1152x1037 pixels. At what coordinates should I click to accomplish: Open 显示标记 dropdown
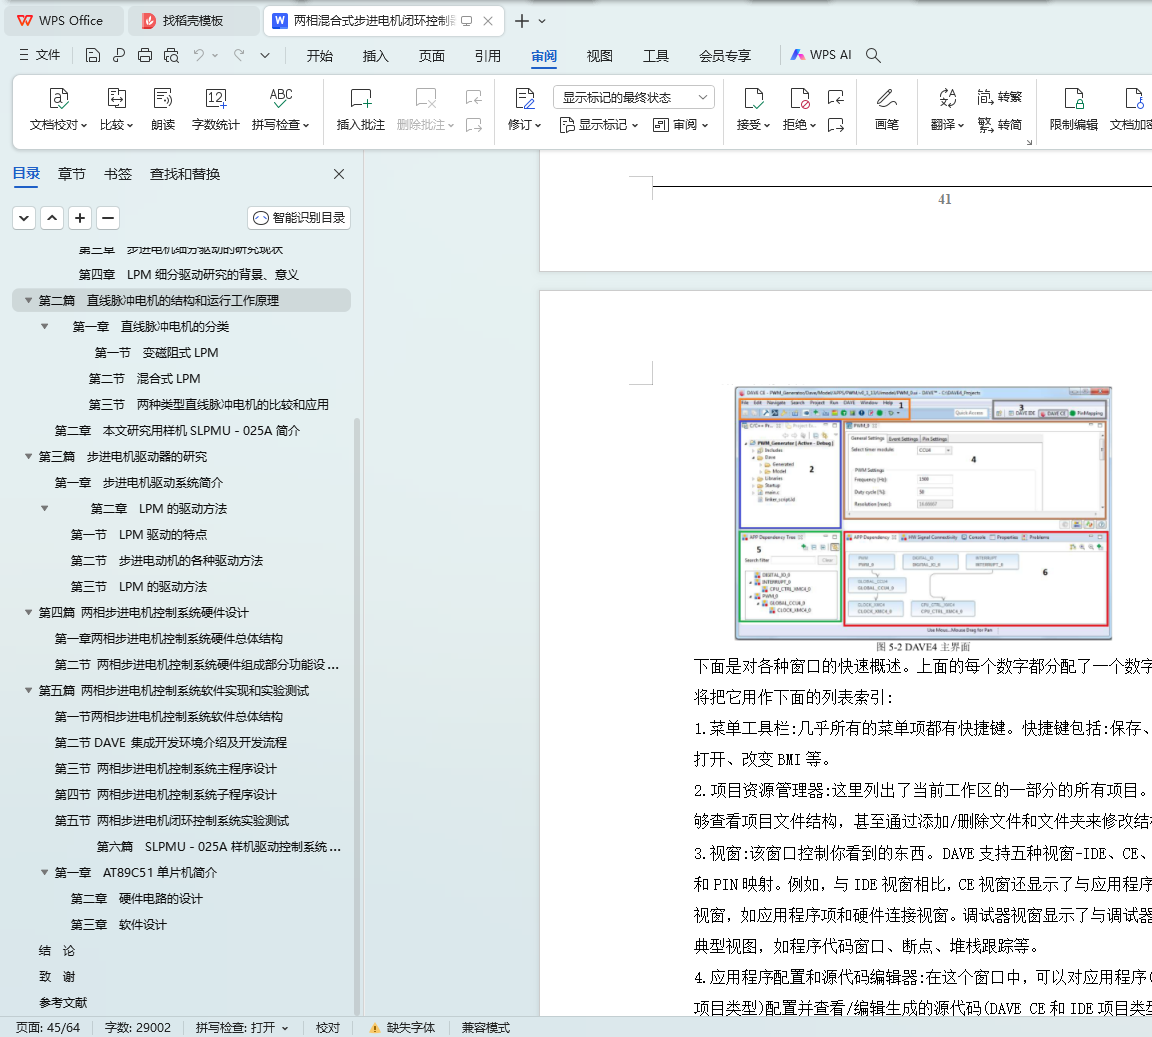pos(599,125)
